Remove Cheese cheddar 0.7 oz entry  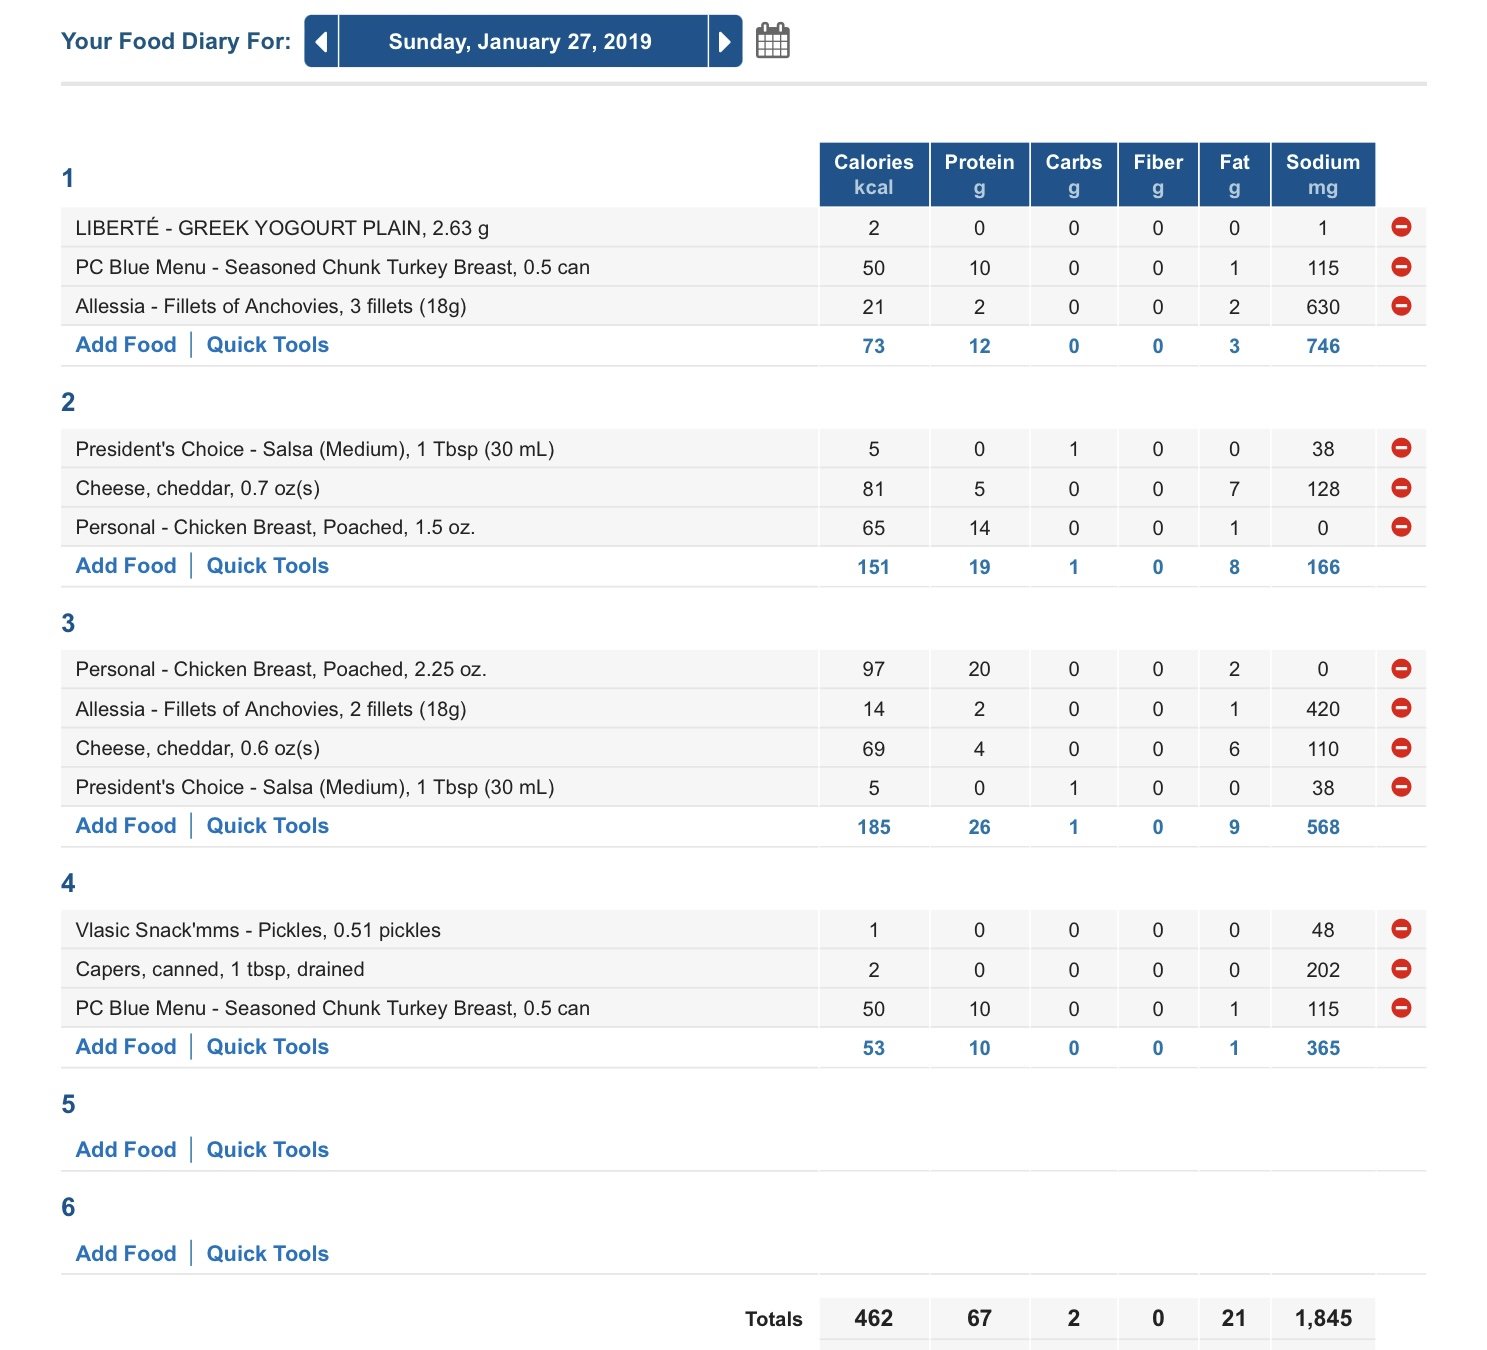pos(1401,488)
